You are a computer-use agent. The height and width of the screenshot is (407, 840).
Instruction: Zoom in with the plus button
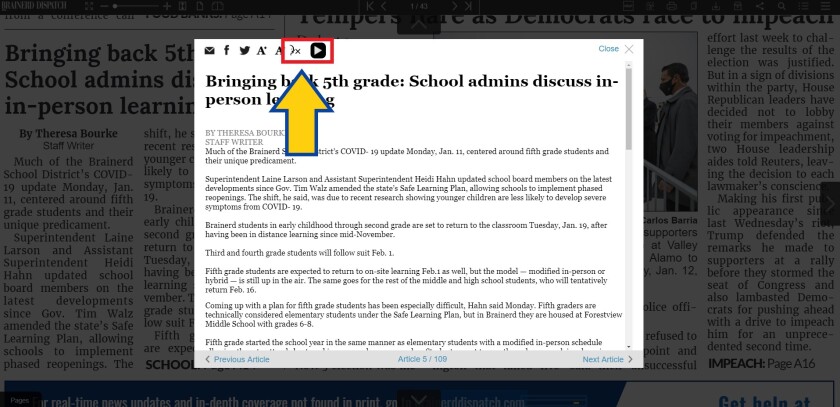pyautogui.click(x=167, y=6)
